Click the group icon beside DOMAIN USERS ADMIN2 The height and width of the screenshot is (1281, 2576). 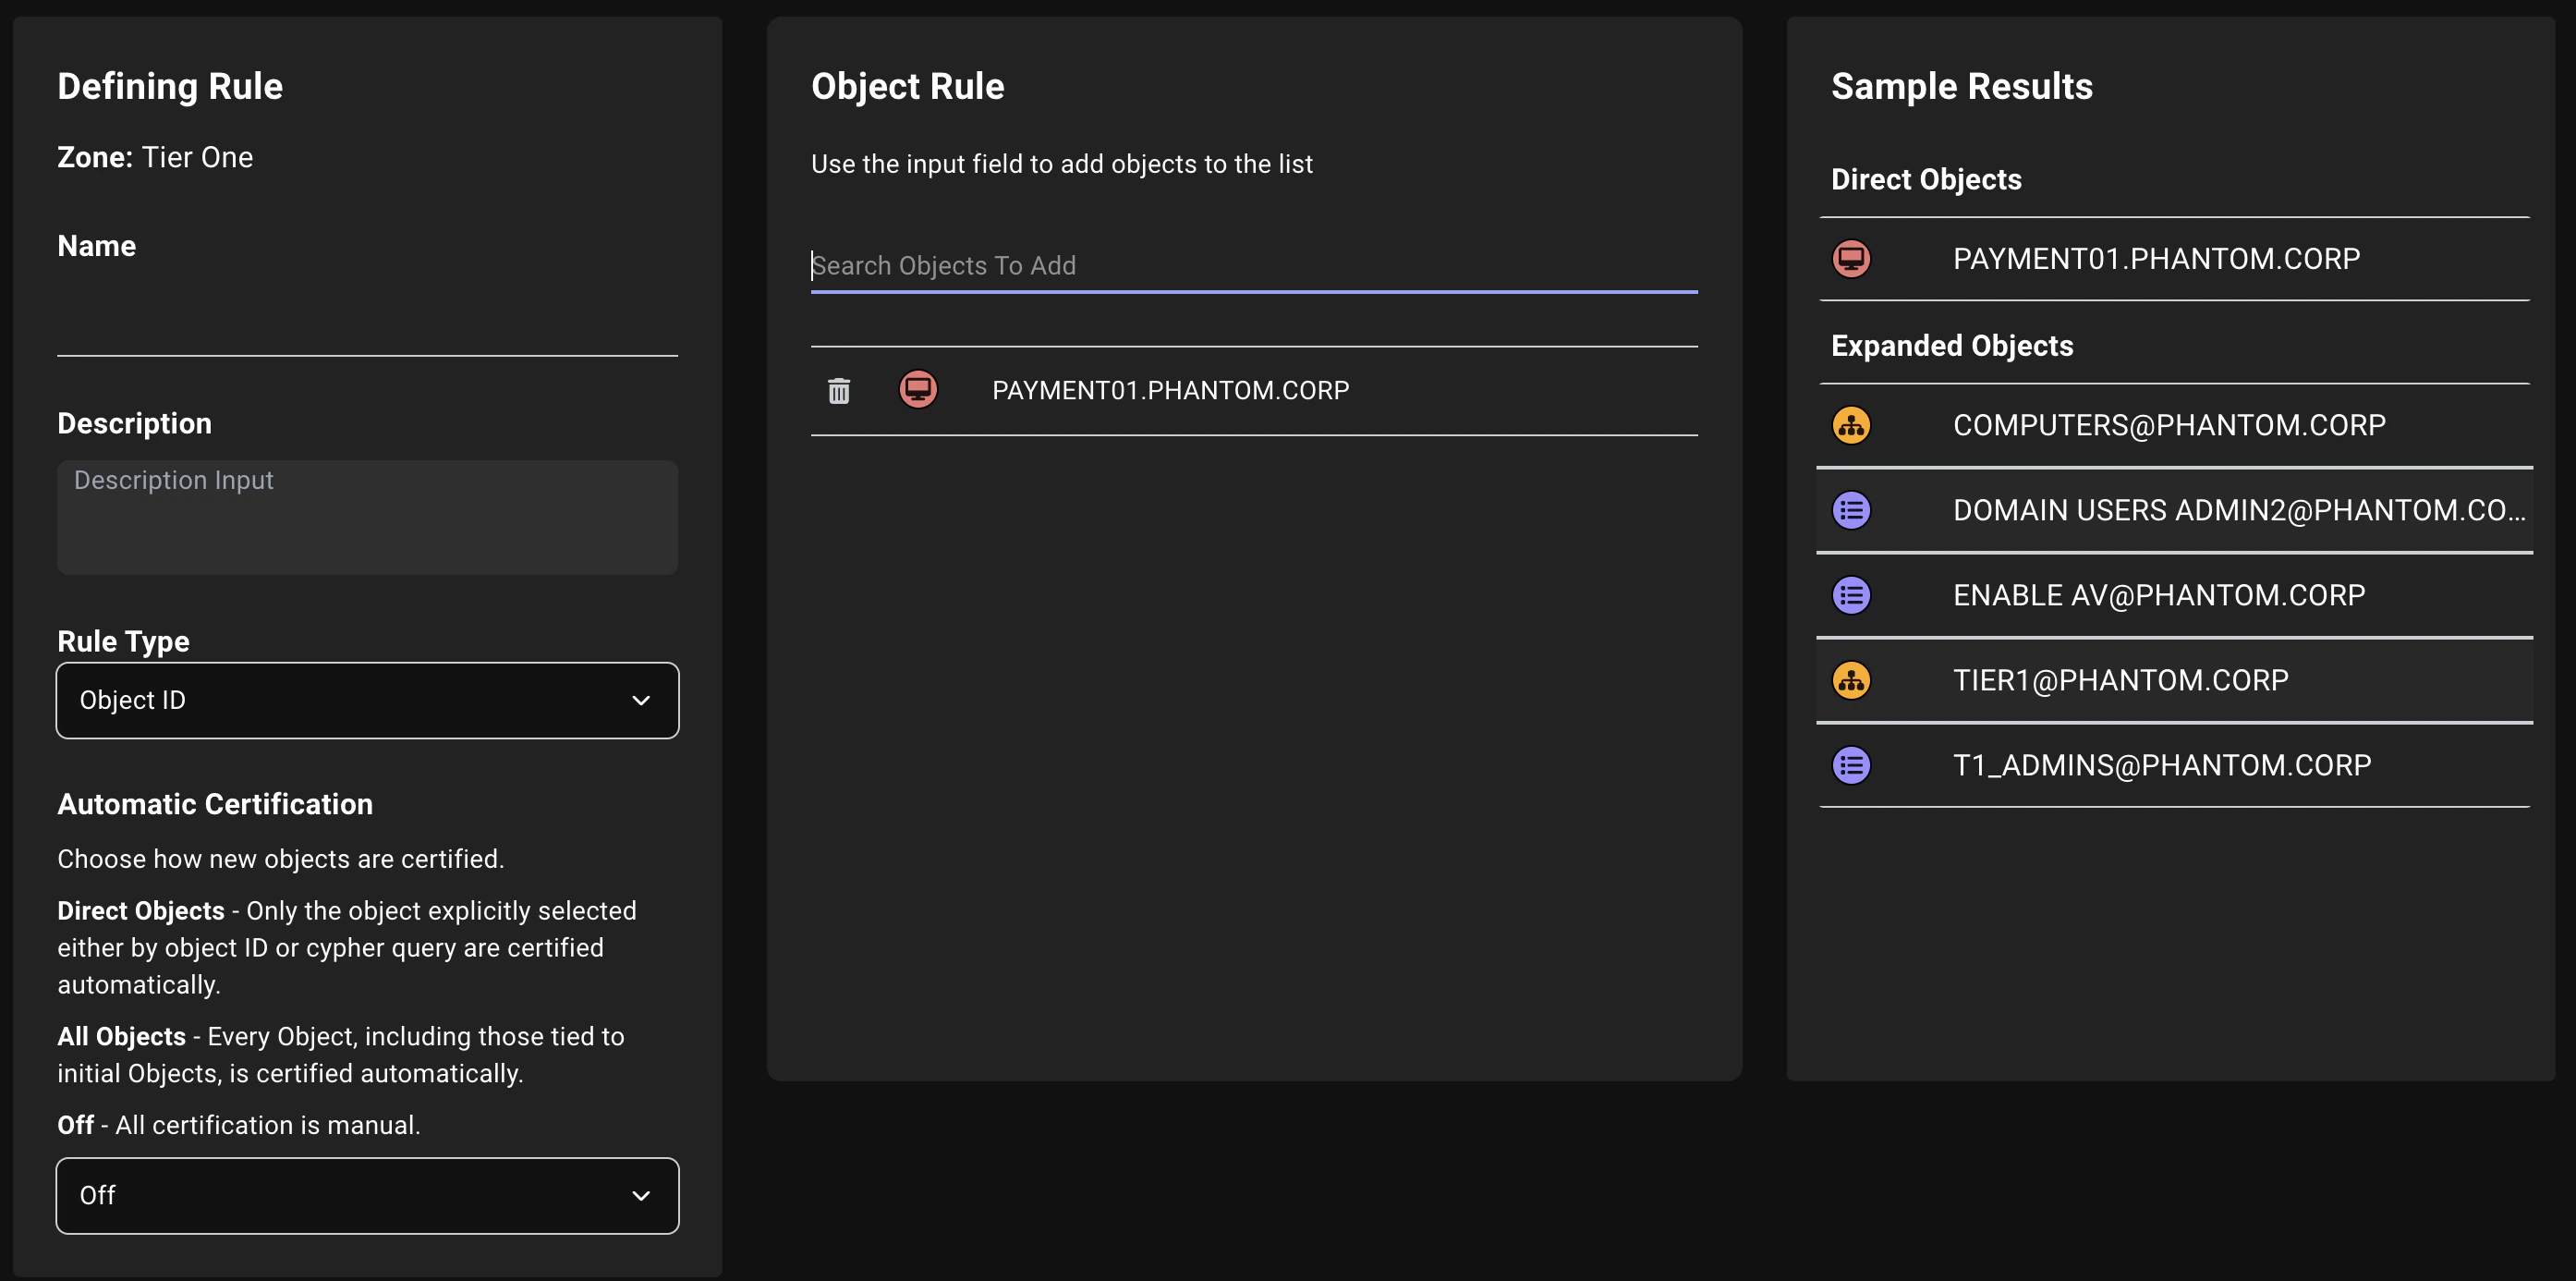pyautogui.click(x=1851, y=509)
